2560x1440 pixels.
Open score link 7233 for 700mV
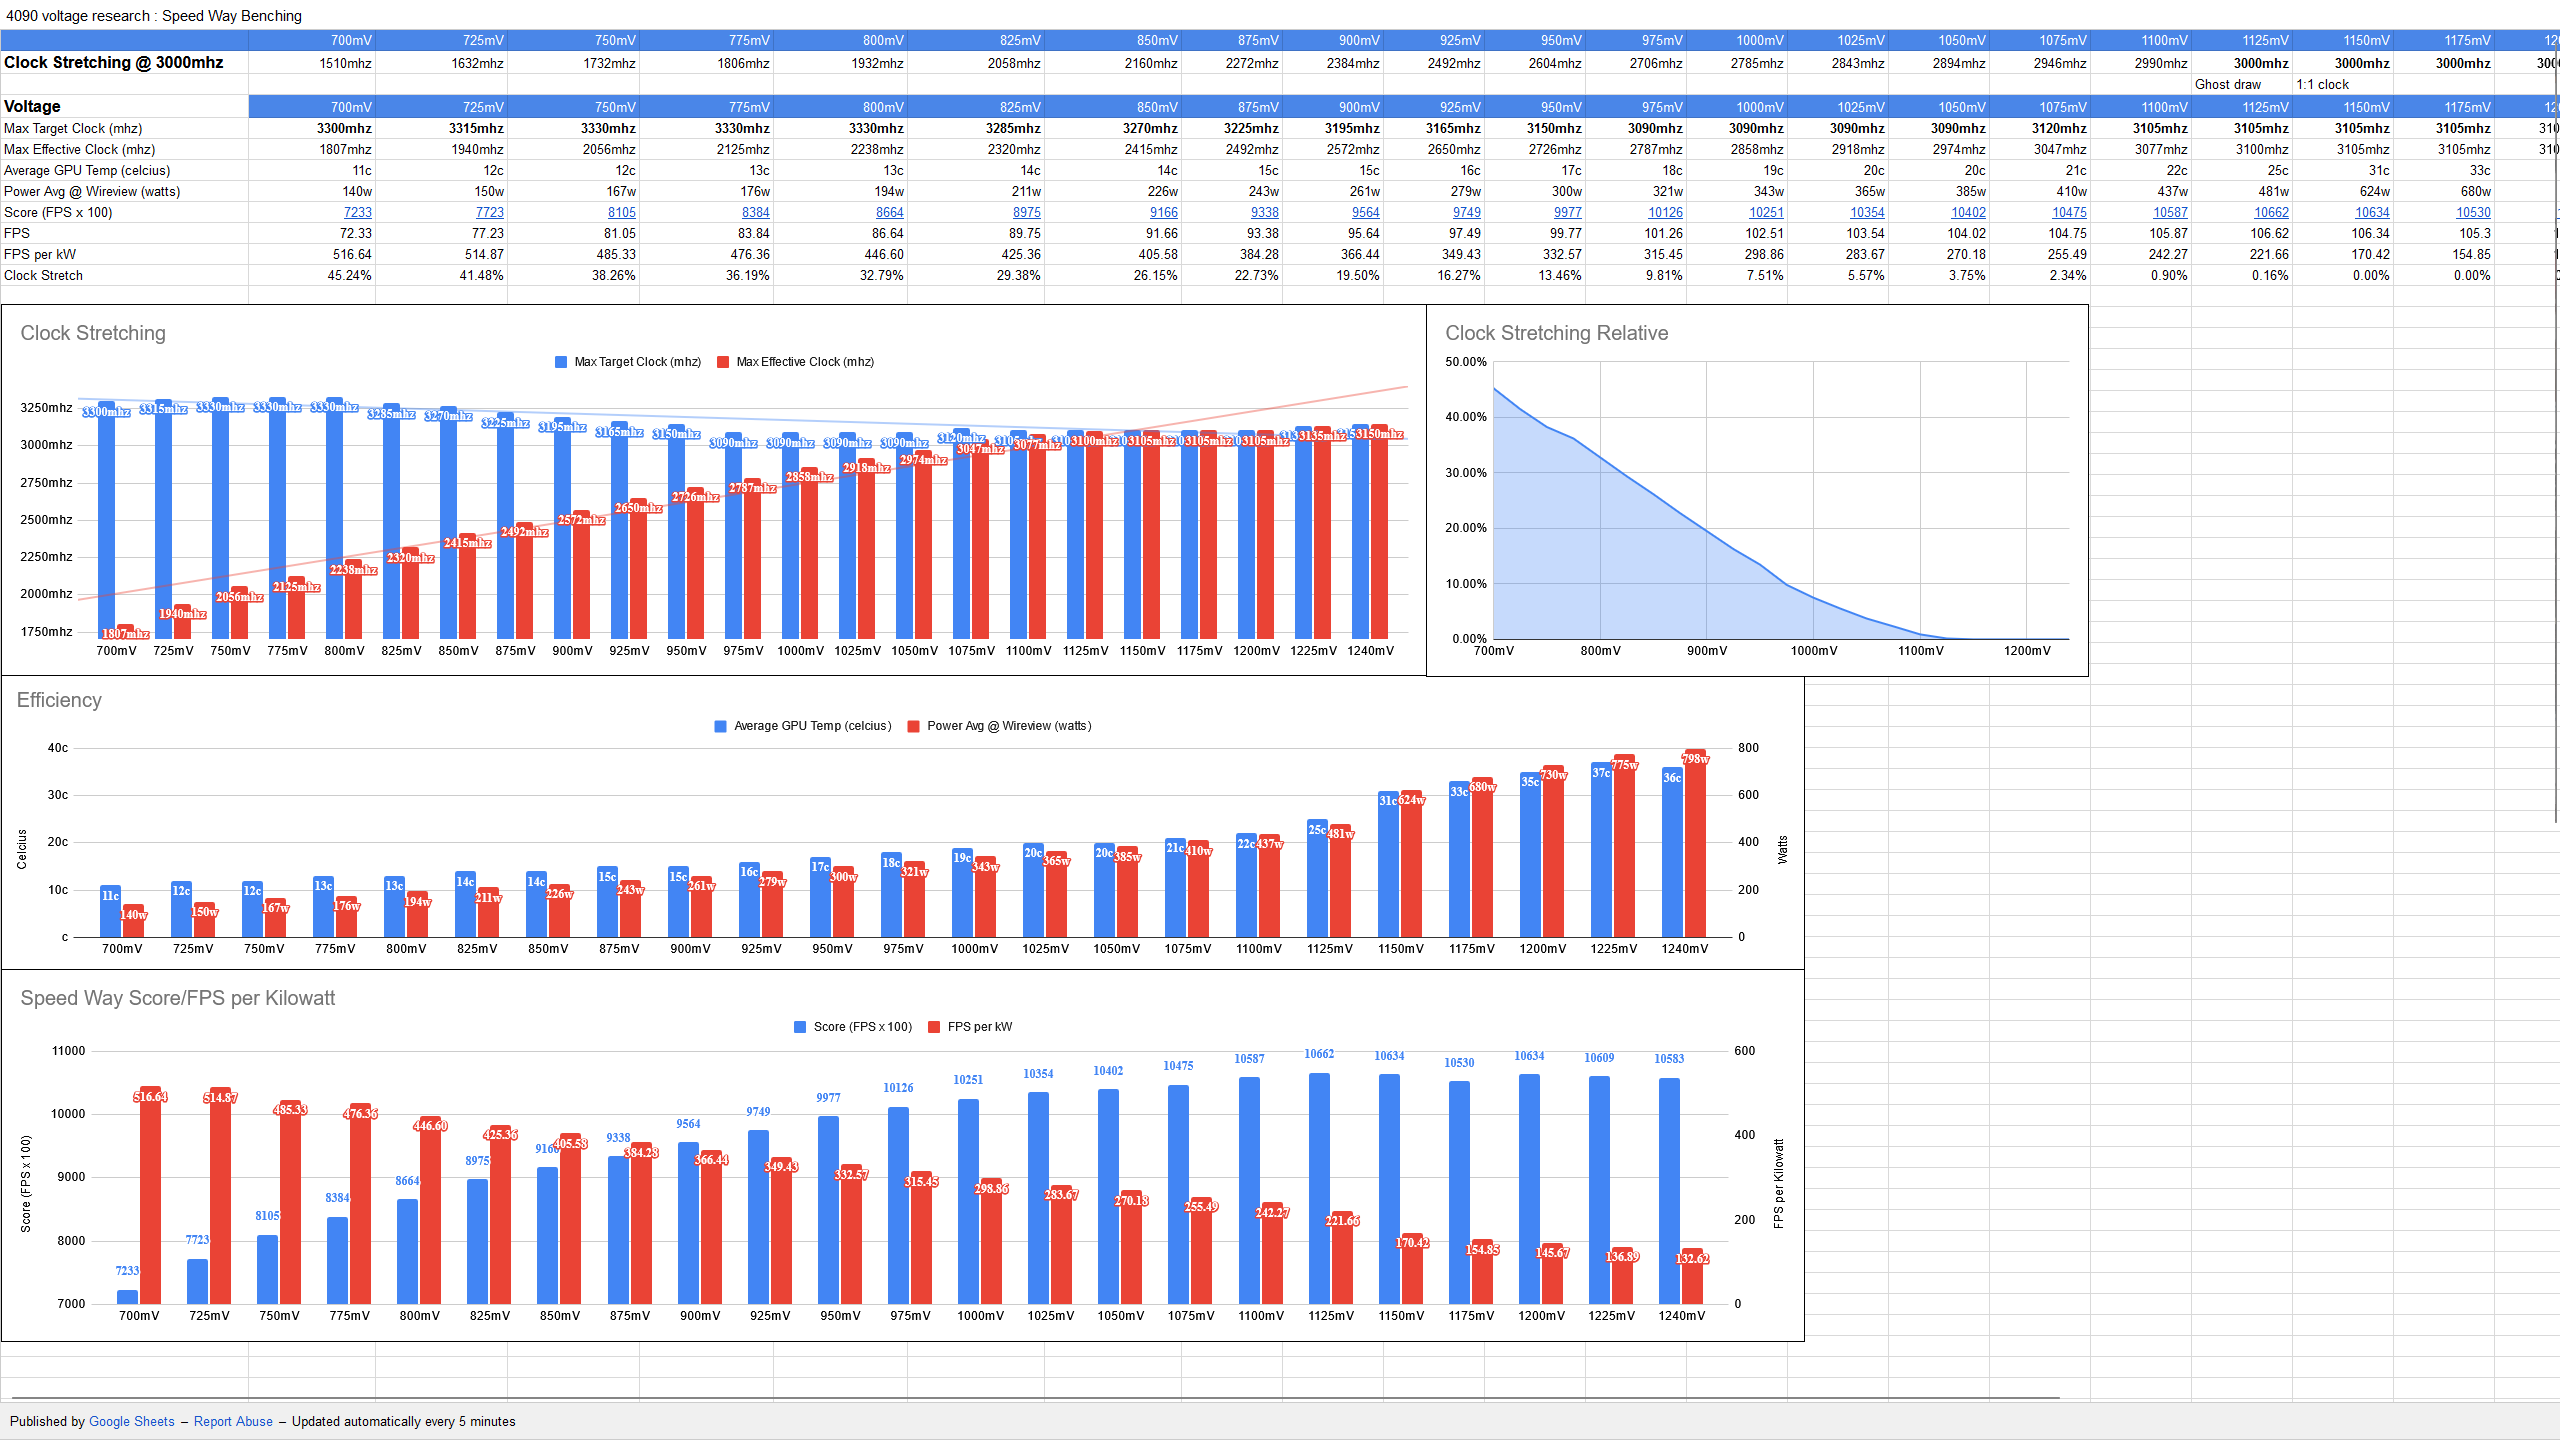pyautogui.click(x=357, y=212)
